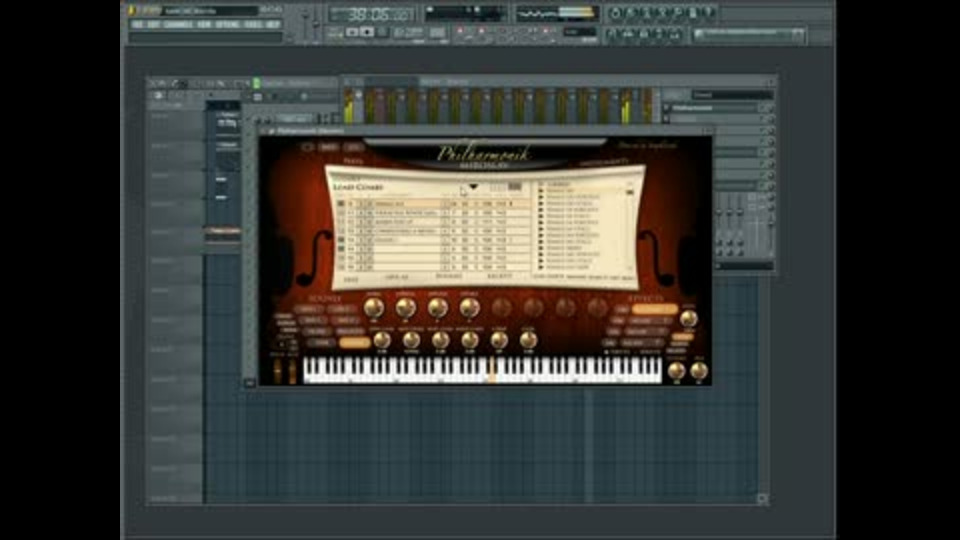Select the first part row in Philharmonik
The image size is (960, 540).
(x=433, y=204)
